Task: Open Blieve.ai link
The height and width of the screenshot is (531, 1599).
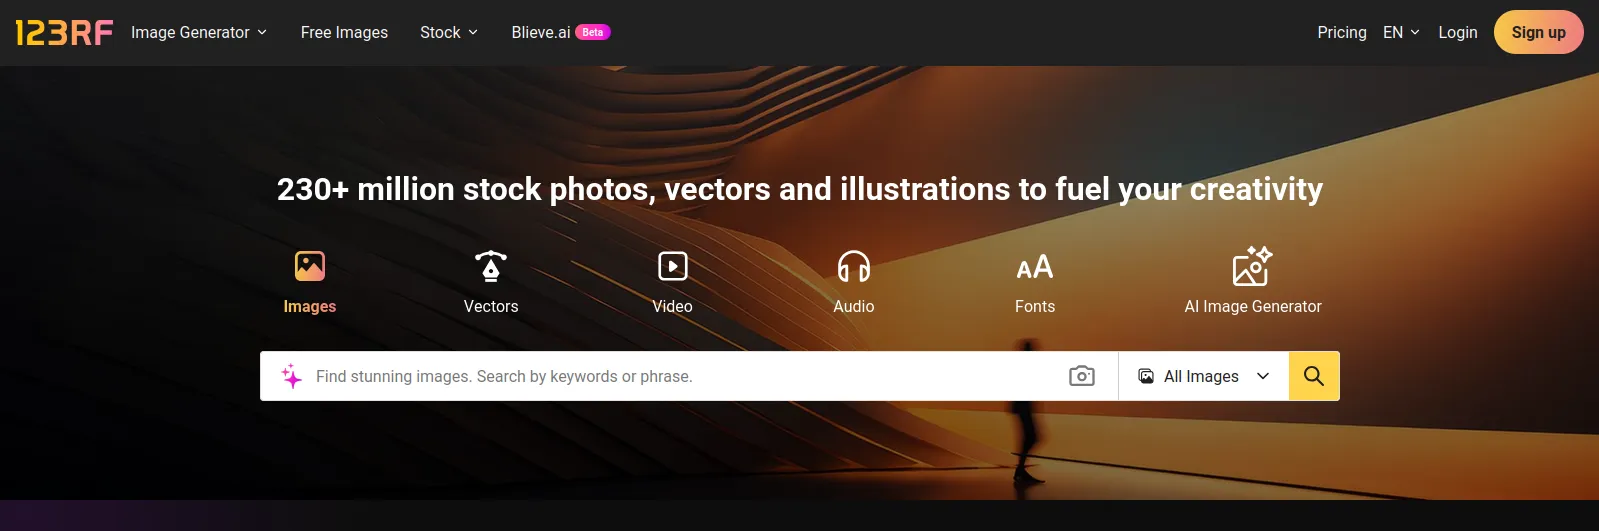Action: point(541,32)
